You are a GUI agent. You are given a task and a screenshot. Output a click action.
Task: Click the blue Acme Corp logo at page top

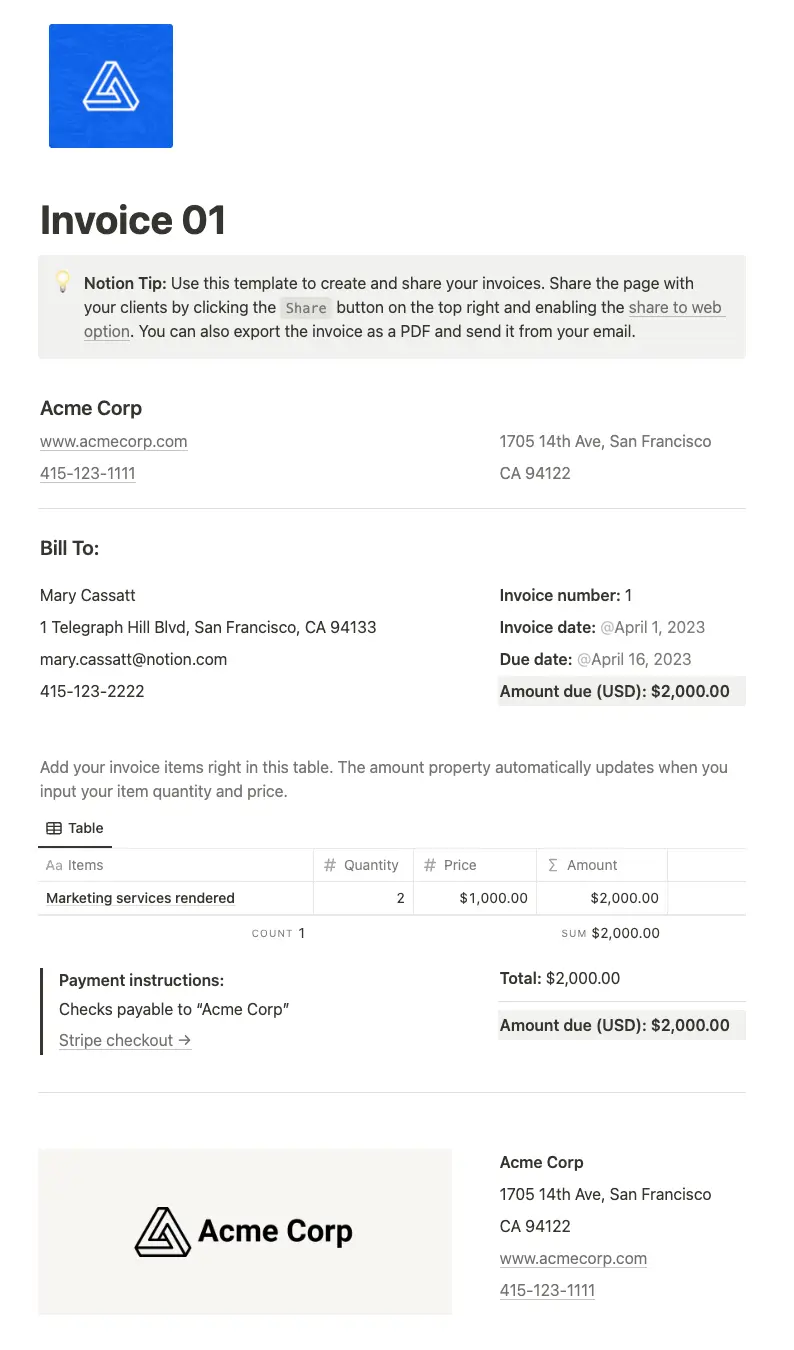click(110, 86)
